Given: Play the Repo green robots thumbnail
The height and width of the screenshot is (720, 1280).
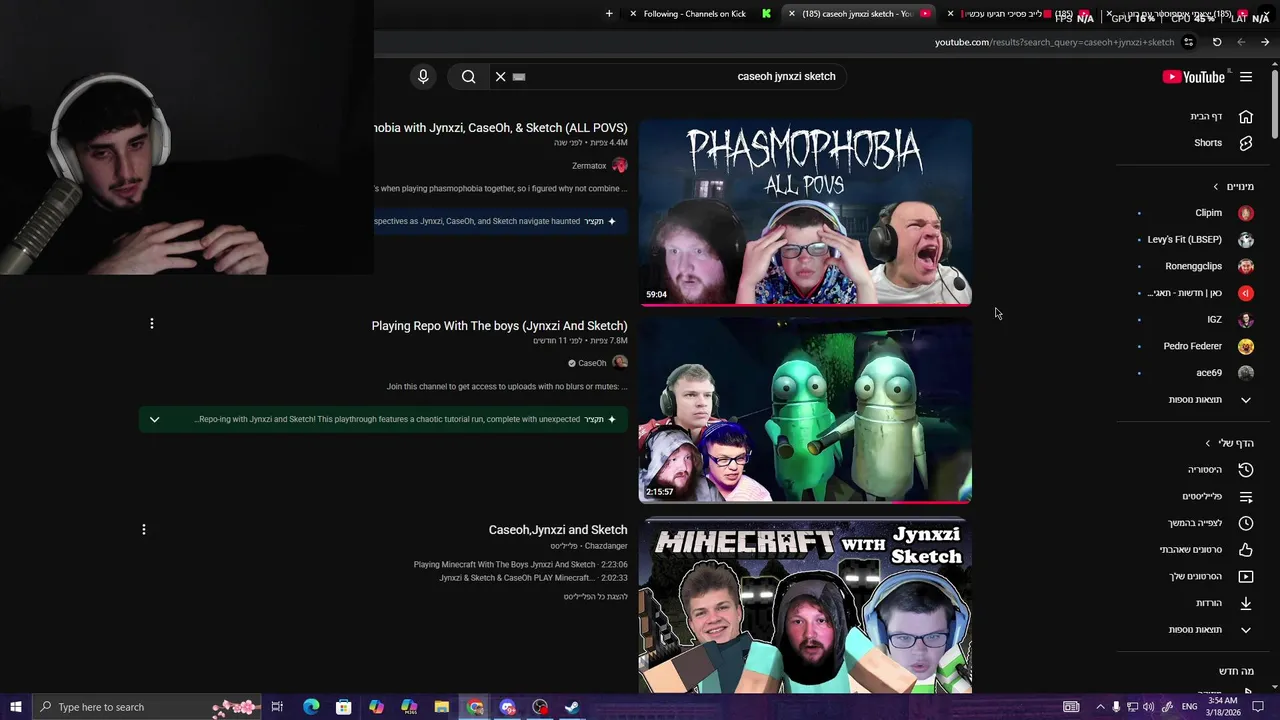Looking at the screenshot, I should 805,410.
